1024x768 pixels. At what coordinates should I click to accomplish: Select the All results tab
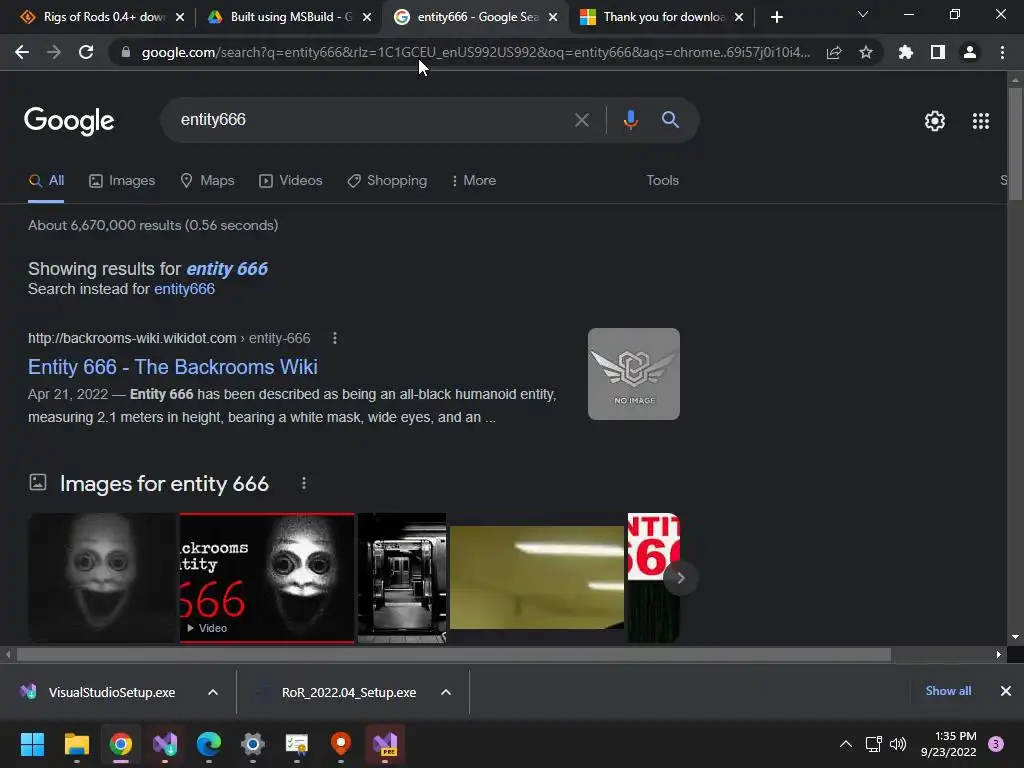(x=46, y=180)
